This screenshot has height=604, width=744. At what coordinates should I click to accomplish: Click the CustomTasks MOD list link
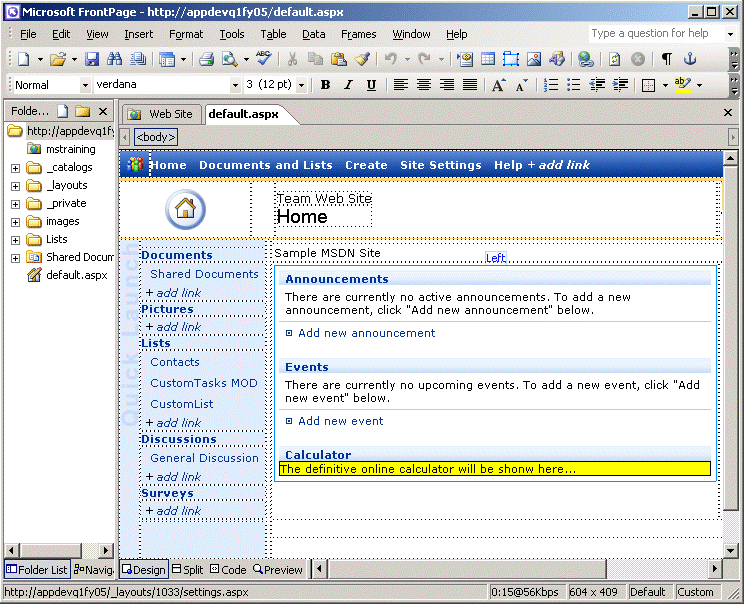[204, 383]
